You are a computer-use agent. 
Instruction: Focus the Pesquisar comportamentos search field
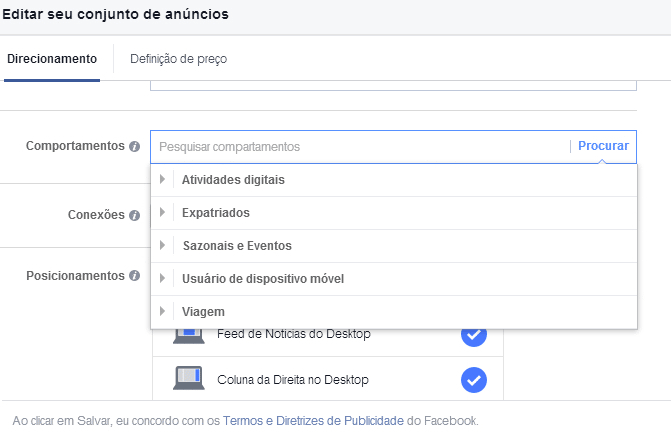360,147
